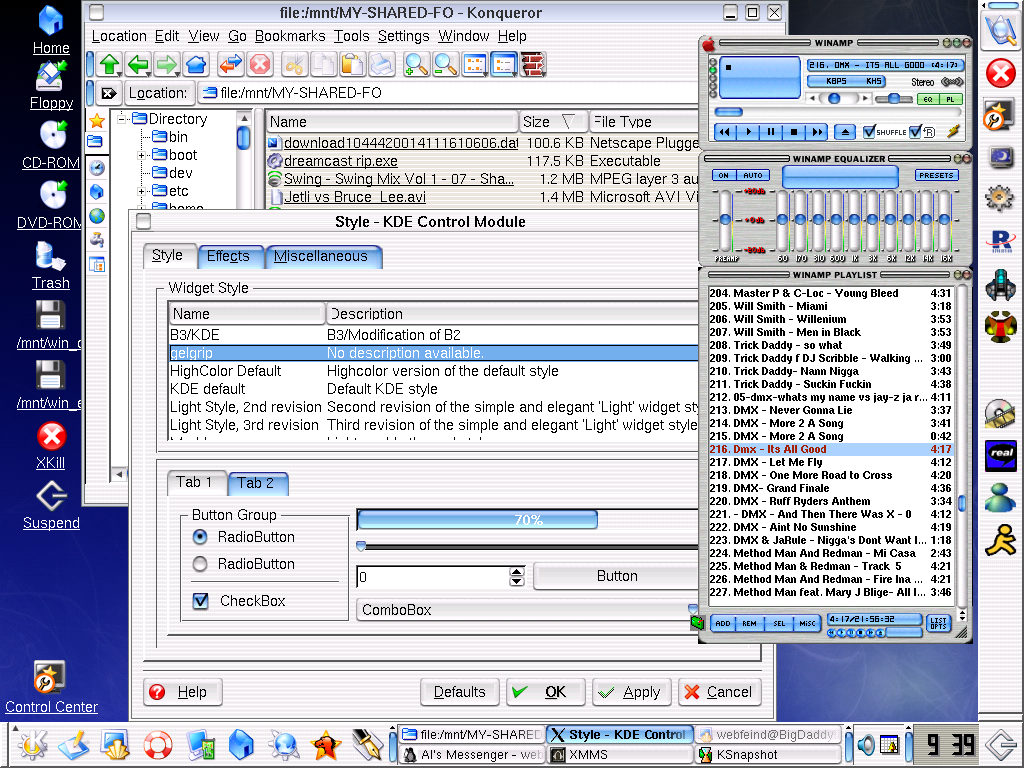This screenshot has height=768, width=1024.
Task: Reload the page in Konqueror toolbar
Action: click(231, 65)
